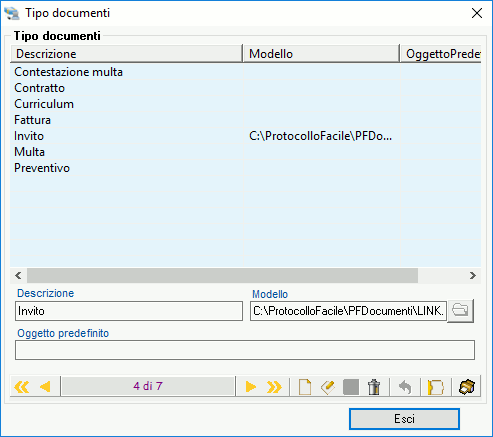The width and height of the screenshot is (493, 437).
Task: Edit current record with pencil icon
Action: (328, 387)
